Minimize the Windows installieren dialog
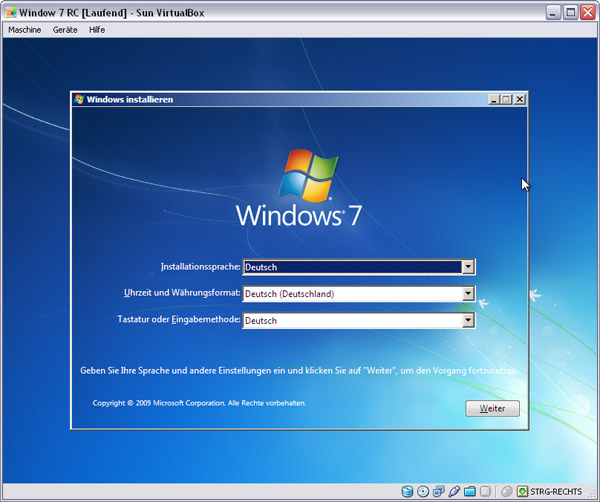This screenshot has height=502, width=600. [494, 100]
